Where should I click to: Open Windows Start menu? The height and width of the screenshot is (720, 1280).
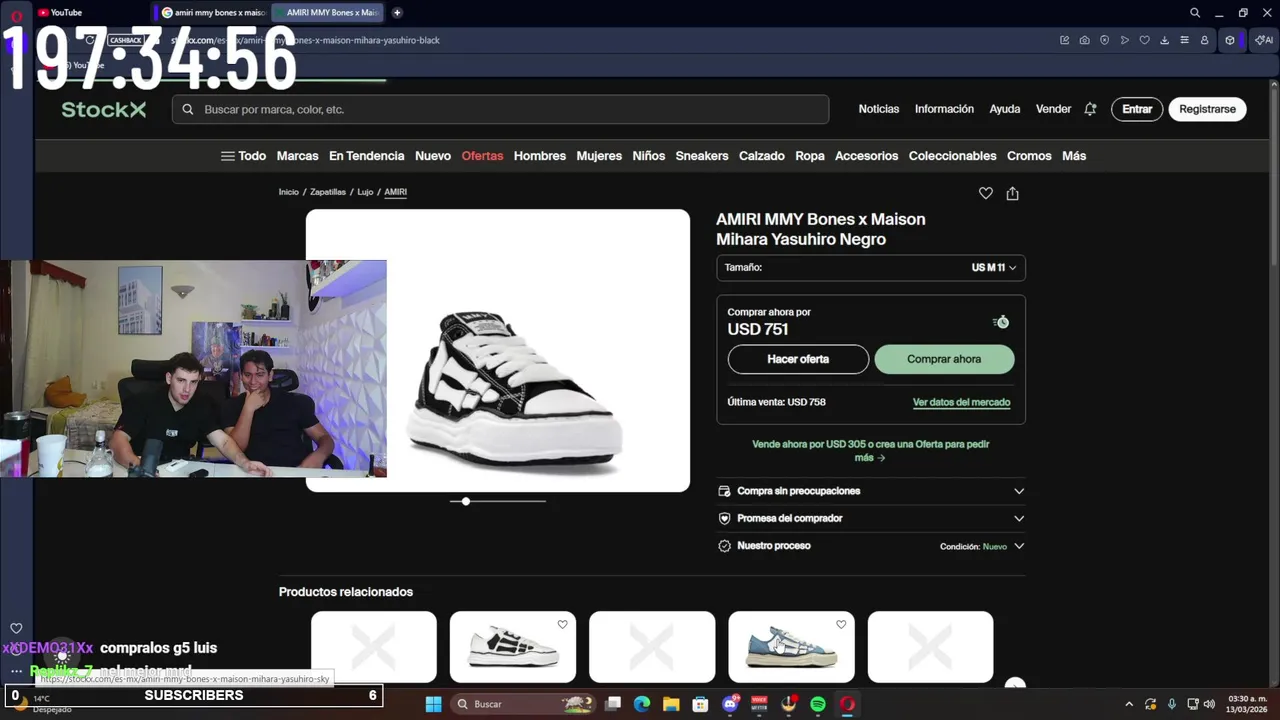click(x=433, y=704)
